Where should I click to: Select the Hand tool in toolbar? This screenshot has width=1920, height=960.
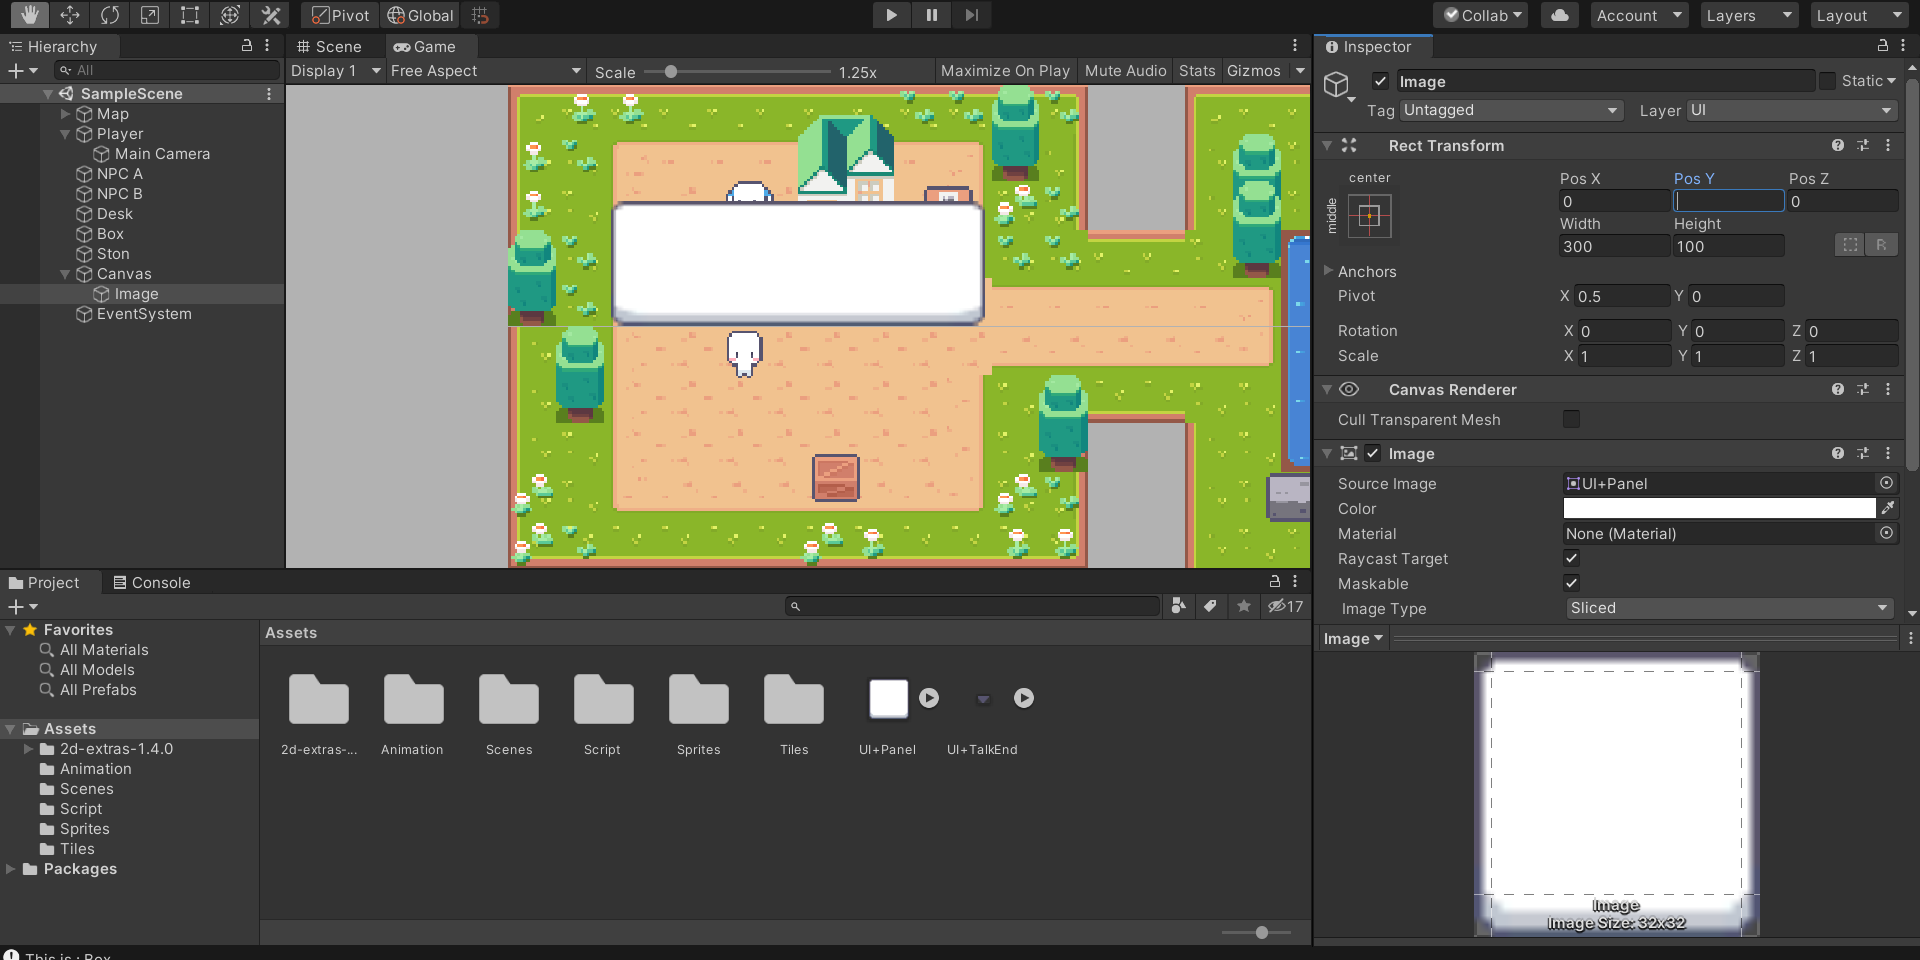(30, 15)
